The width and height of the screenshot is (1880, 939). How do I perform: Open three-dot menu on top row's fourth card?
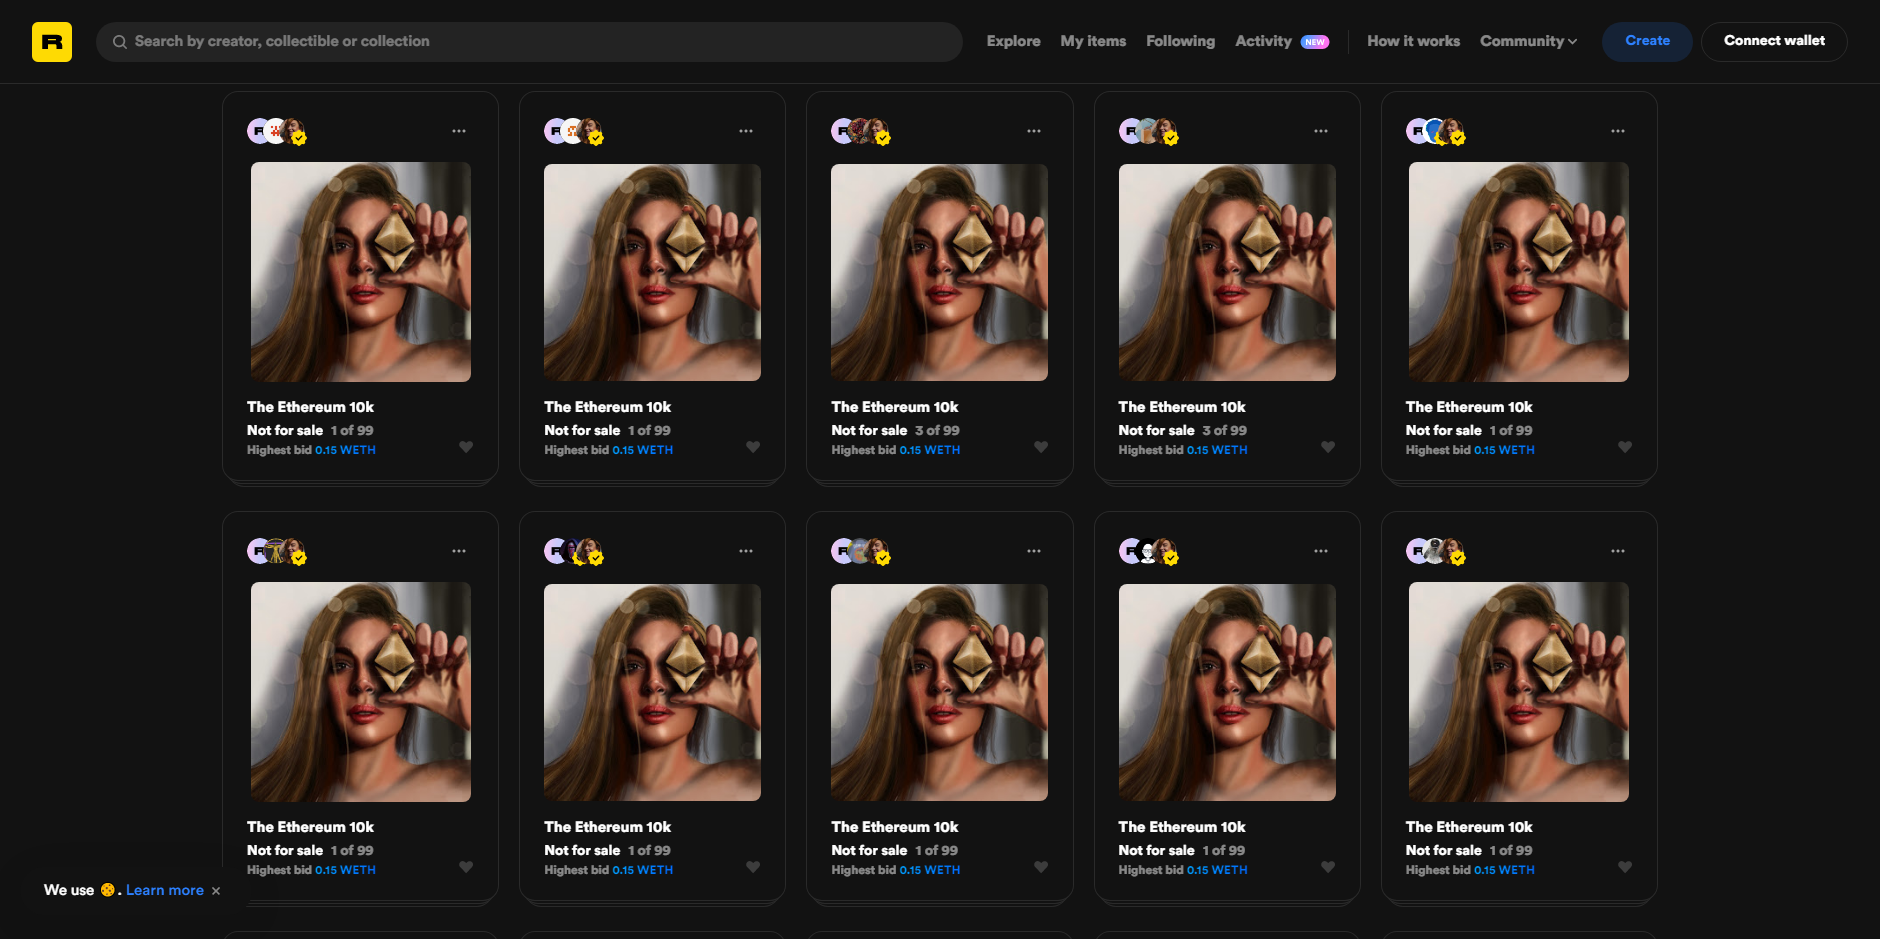click(x=1321, y=131)
